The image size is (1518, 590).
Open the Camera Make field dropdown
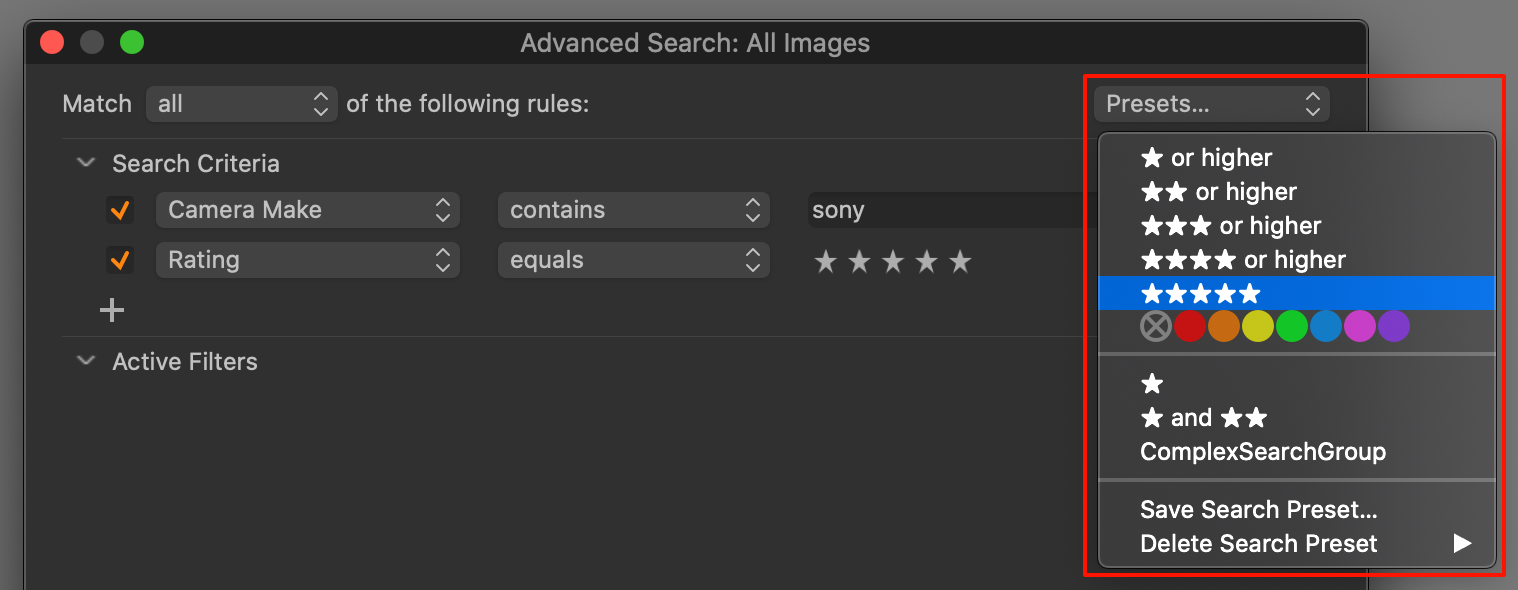click(x=308, y=210)
